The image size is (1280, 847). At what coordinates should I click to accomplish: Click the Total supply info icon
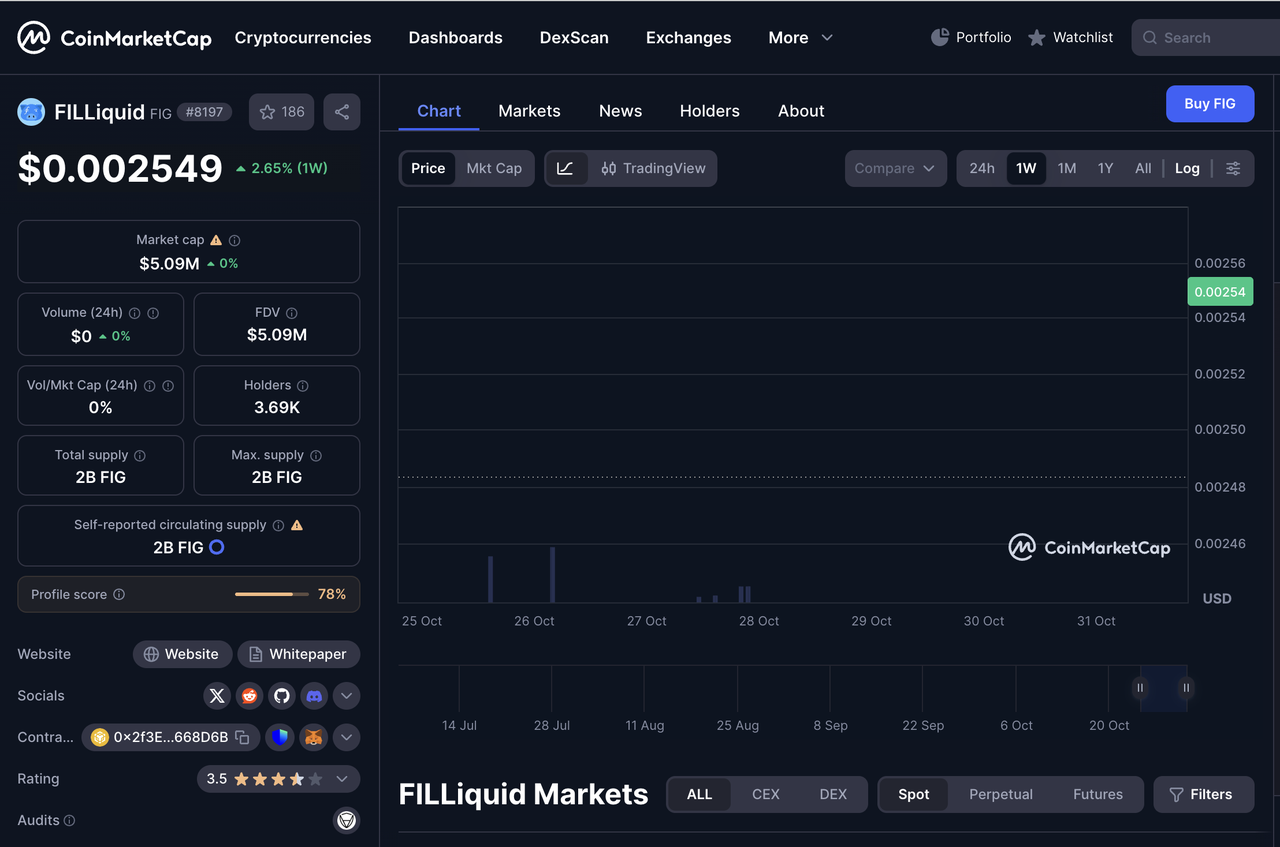140,455
